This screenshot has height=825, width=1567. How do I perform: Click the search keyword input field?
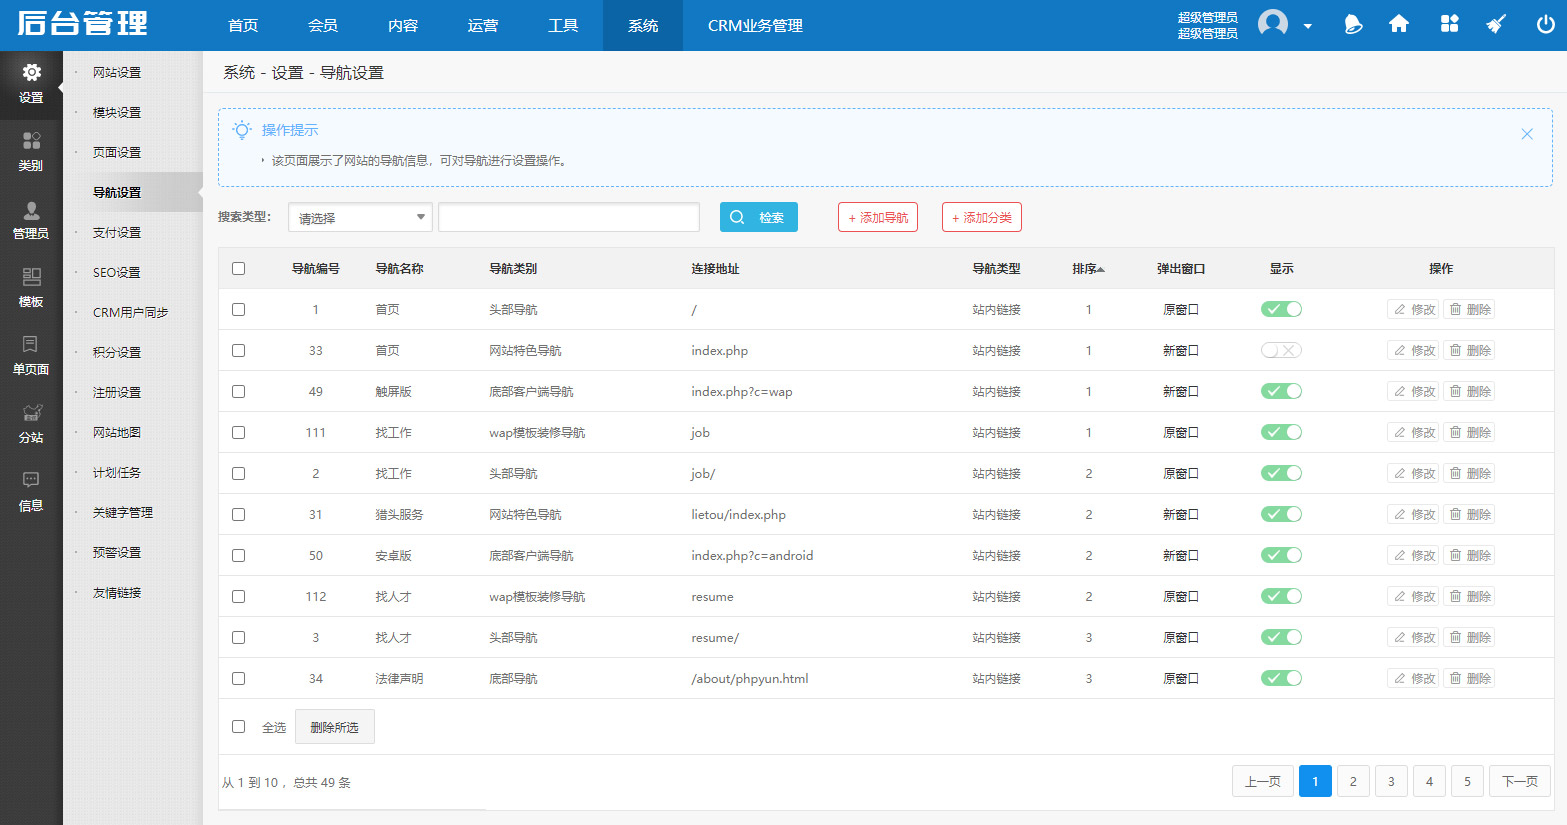click(x=569, y=217)
